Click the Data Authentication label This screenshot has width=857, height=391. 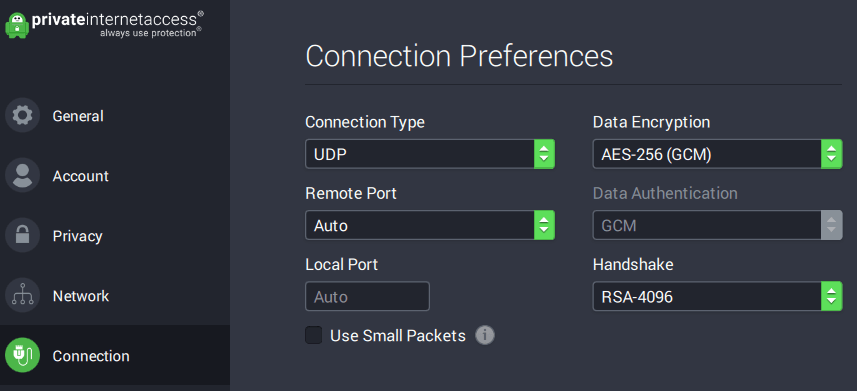point(665,193)
